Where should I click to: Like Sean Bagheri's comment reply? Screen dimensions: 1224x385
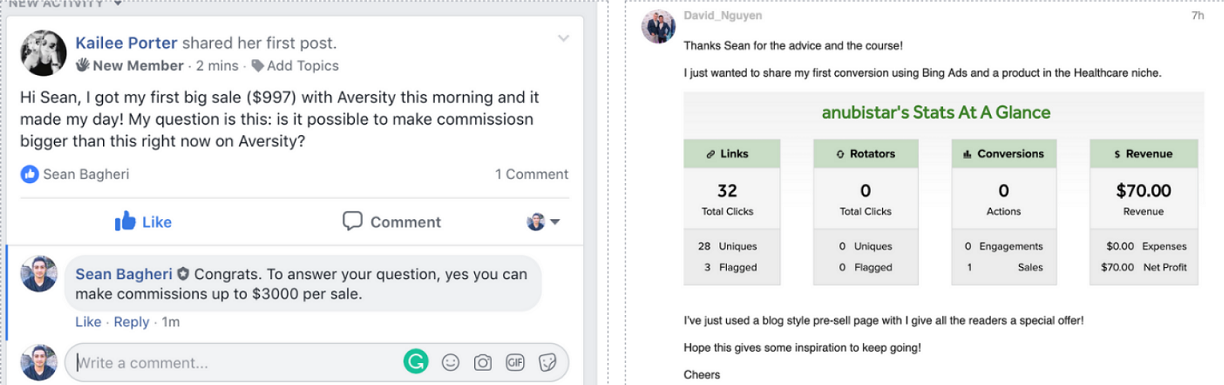(x=88, y=322)
